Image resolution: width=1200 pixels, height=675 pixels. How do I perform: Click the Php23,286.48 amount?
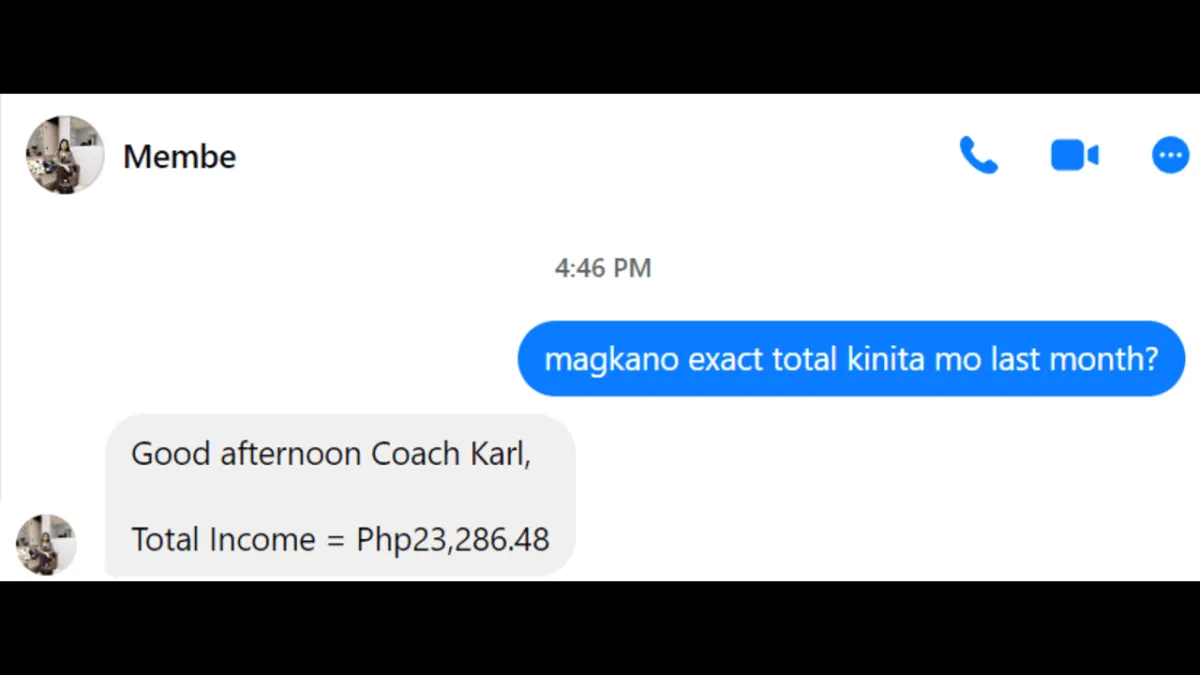453,540
